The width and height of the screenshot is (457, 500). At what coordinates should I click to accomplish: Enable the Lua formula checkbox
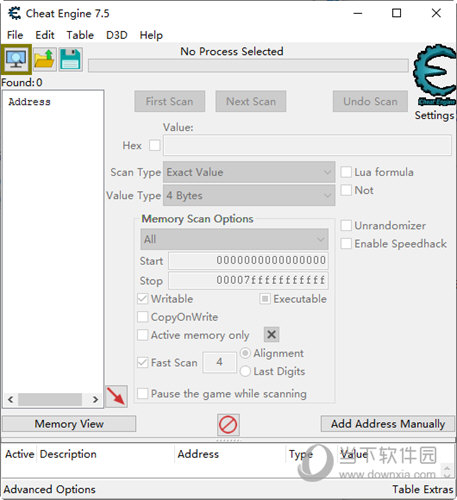(346, 172)
